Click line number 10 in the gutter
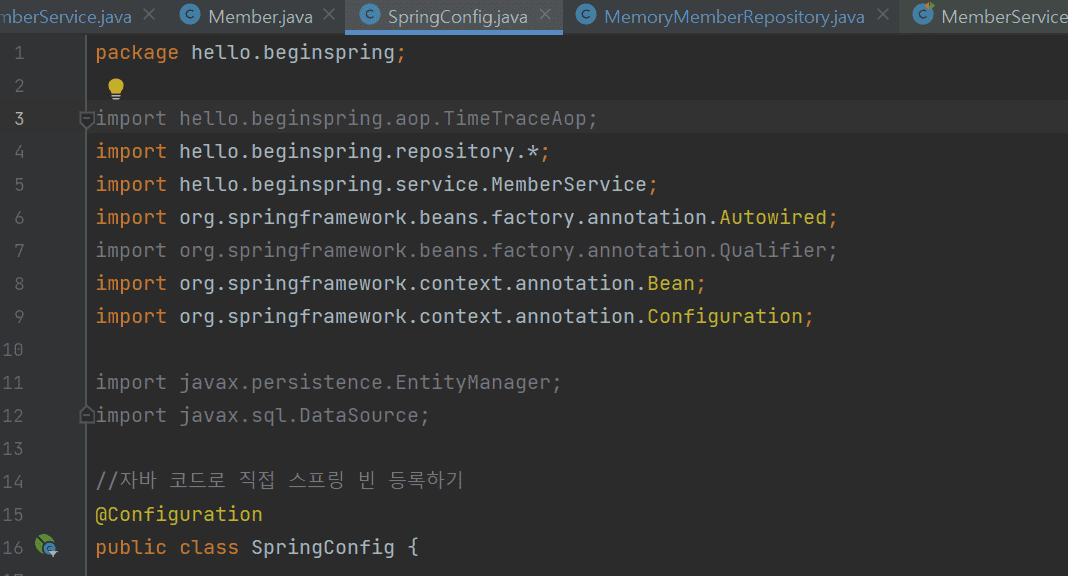1068x576 pixels. pyautogui.click(x=13, y=349)
